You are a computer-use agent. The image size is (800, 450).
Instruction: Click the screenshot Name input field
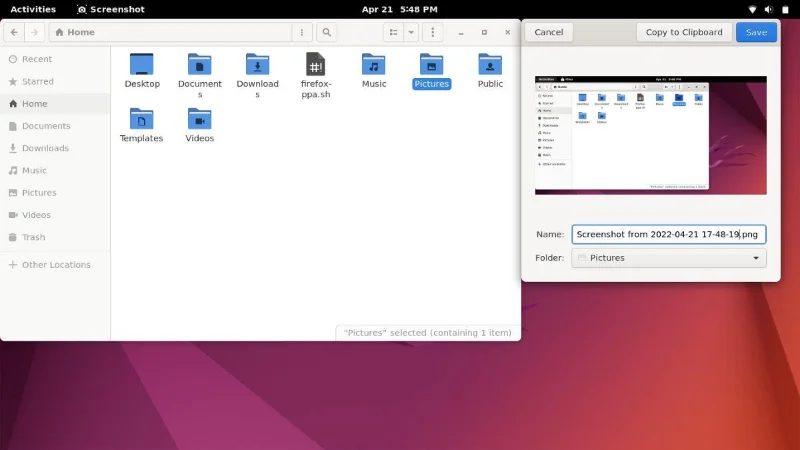(669, 234)
